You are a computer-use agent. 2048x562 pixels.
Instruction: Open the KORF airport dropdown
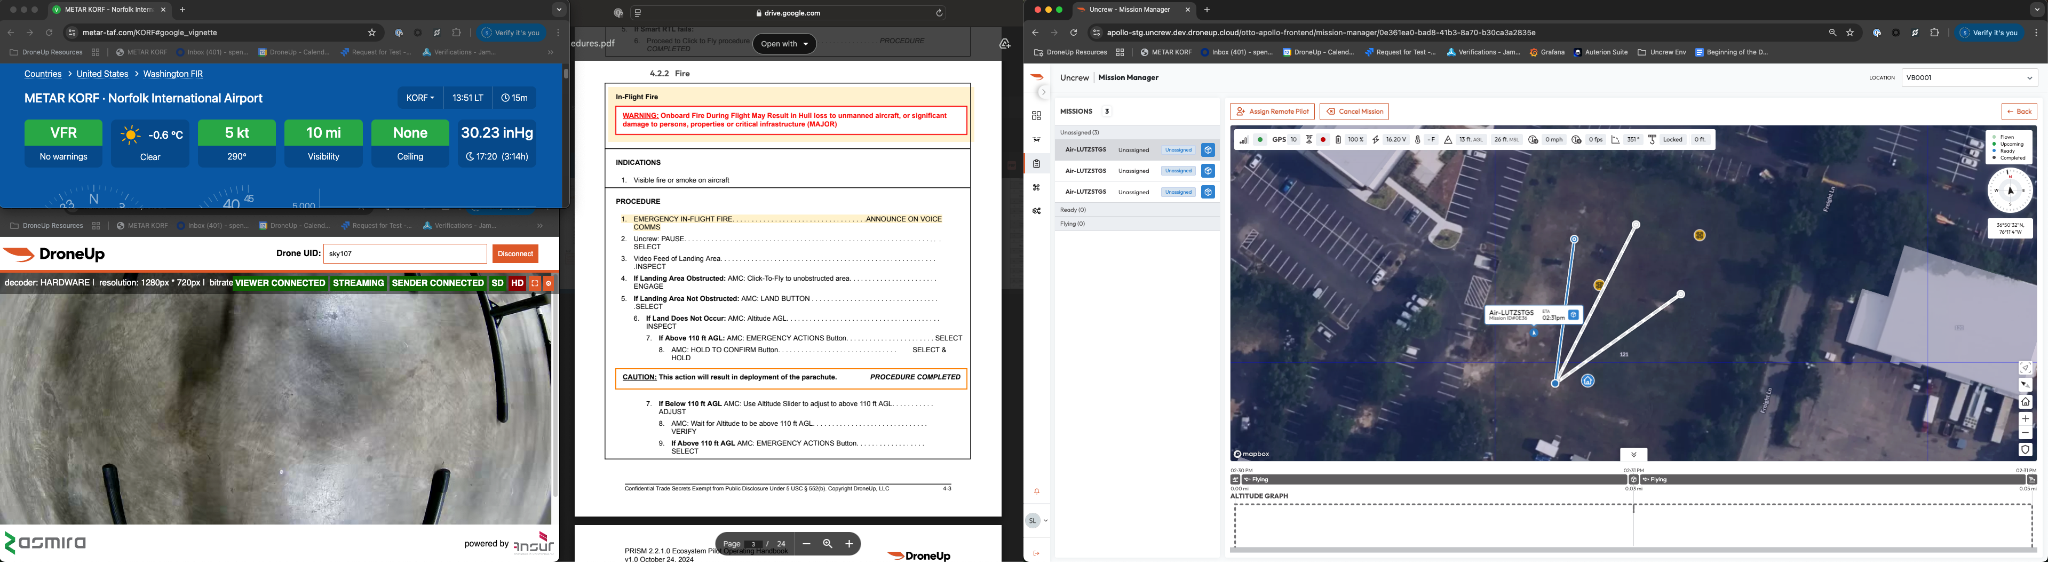[x=420, y=98]
